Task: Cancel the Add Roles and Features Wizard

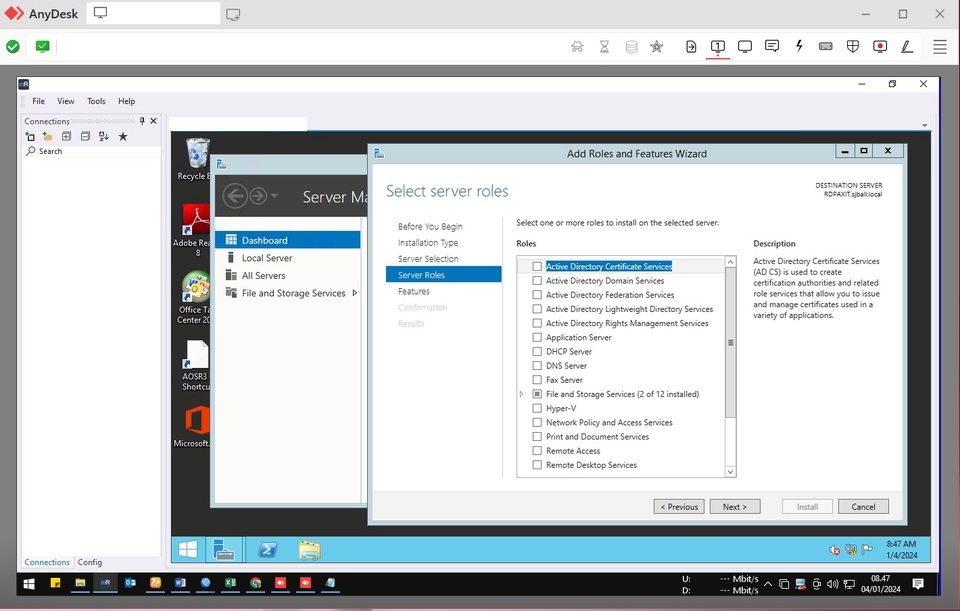Action: (x=863, y=506)
